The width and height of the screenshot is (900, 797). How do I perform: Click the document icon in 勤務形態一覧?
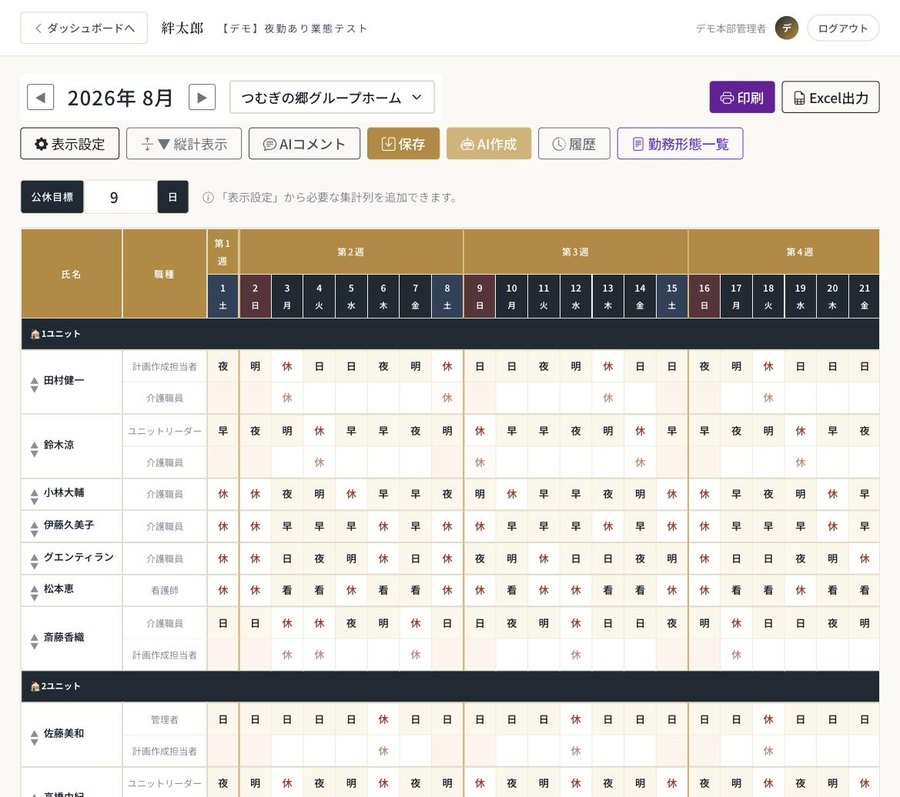click(638, 144)
